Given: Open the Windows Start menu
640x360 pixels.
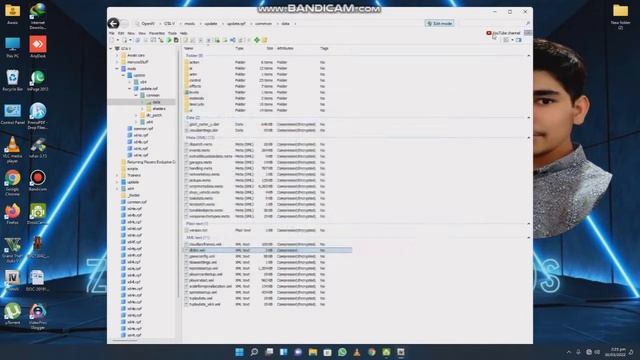Looking at the screenshot, I should point(239,352).
